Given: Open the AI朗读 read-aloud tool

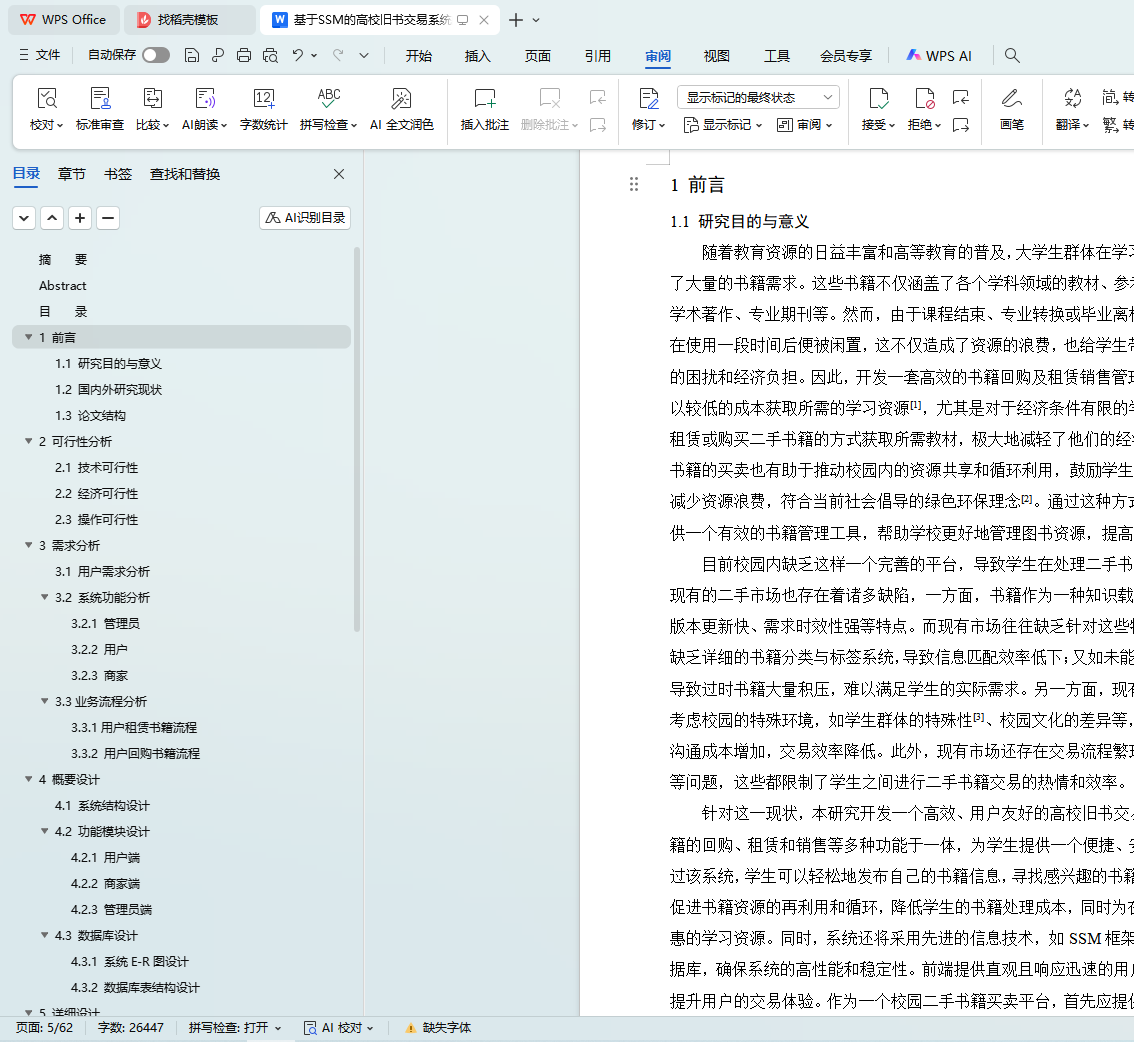Looking at the screenshot, I should 204,98.
